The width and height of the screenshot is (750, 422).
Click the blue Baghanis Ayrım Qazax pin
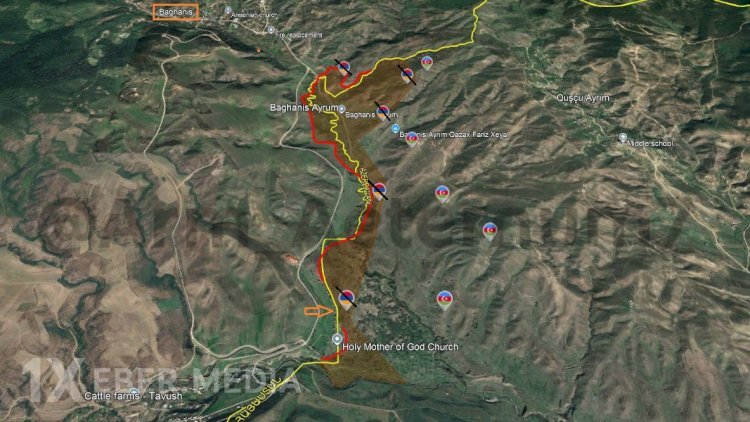point(395,129)
